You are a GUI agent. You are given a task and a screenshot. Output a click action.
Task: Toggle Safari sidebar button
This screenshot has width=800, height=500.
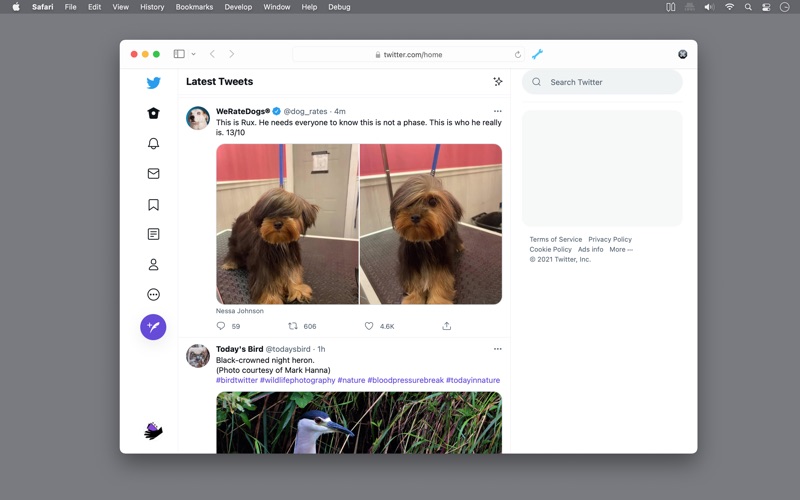[x=179, y=54]
